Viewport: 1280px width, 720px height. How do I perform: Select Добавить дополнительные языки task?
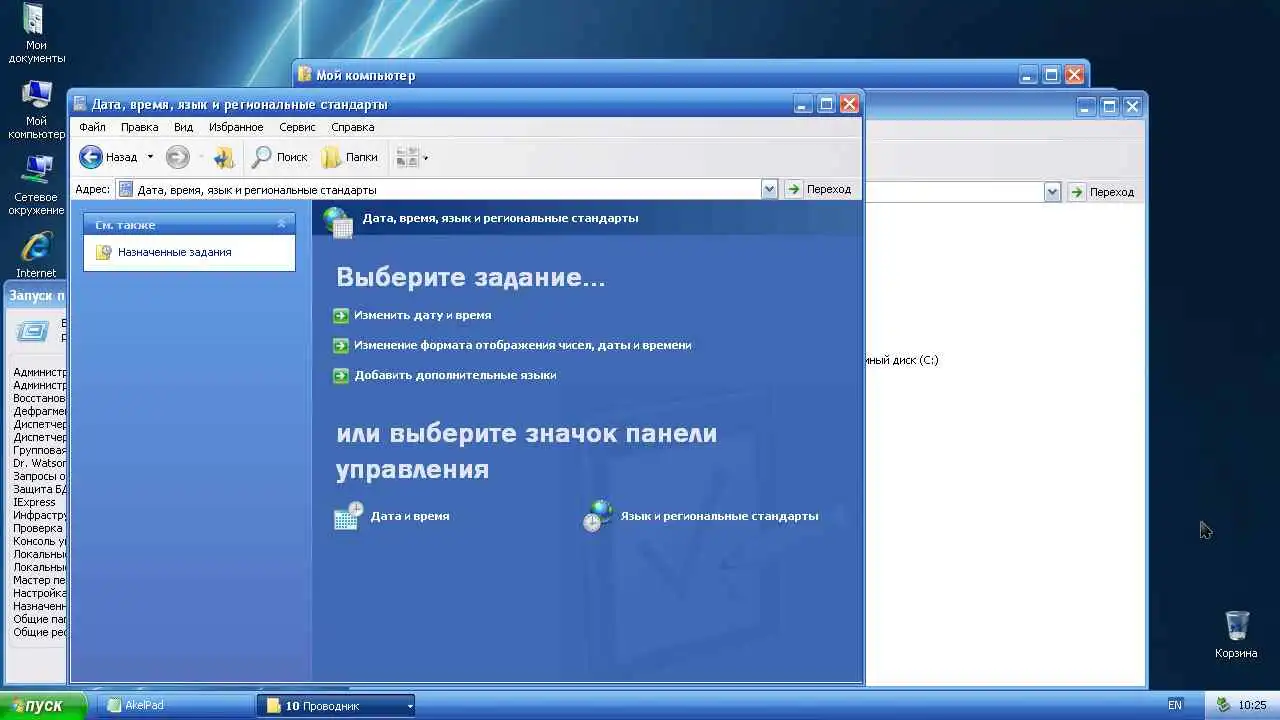pyautogui.click(x=455, y=375)
